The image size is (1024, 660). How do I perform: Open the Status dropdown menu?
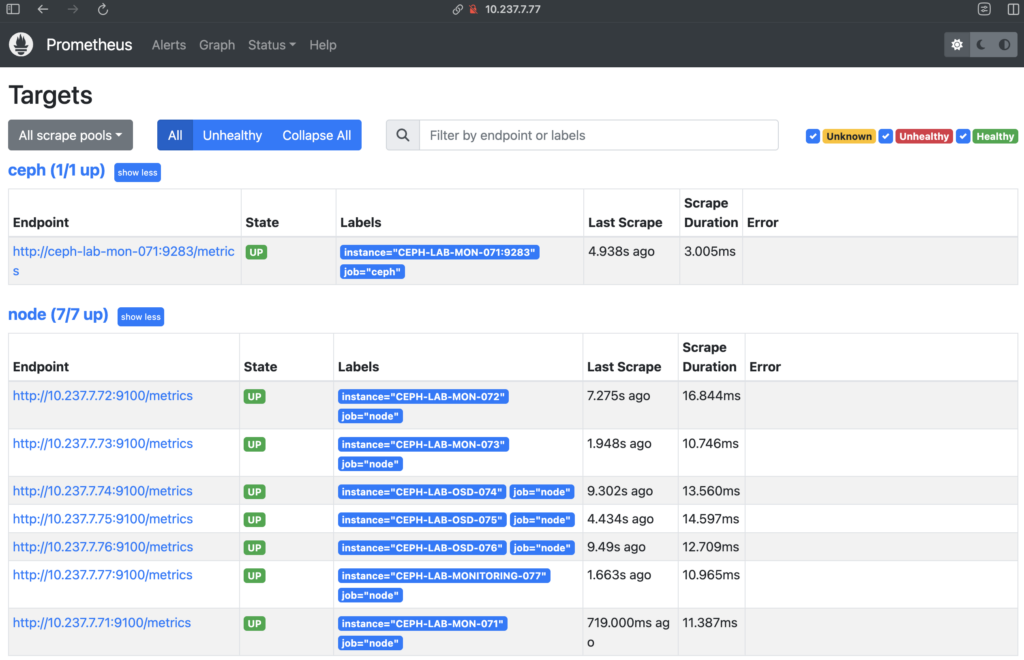[272, 45]
